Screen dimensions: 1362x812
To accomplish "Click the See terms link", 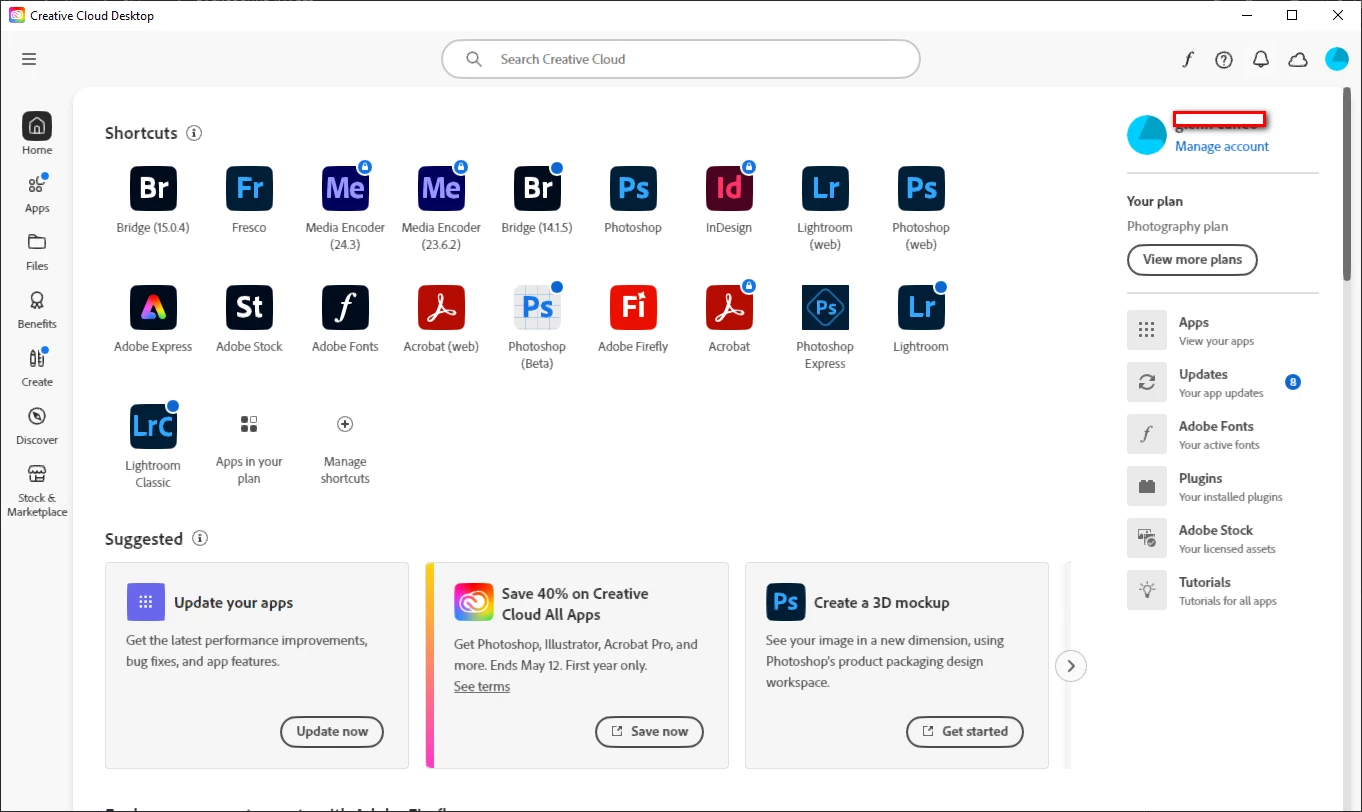I will pos(482,687).
